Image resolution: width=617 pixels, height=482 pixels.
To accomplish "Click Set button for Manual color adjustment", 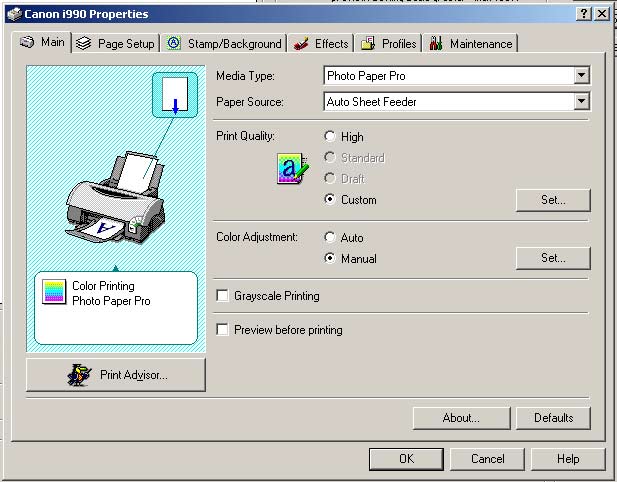I will [x=553, y=258].
